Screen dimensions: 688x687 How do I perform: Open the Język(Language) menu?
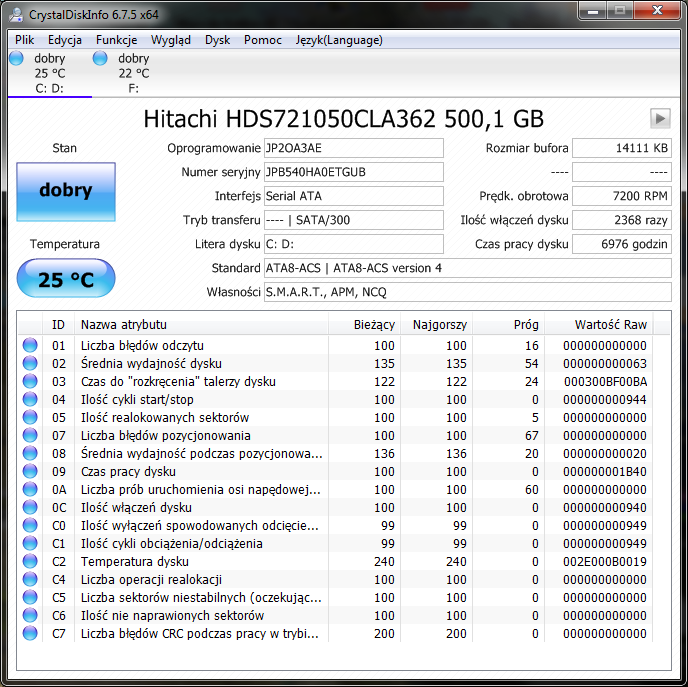pos(339,40)
